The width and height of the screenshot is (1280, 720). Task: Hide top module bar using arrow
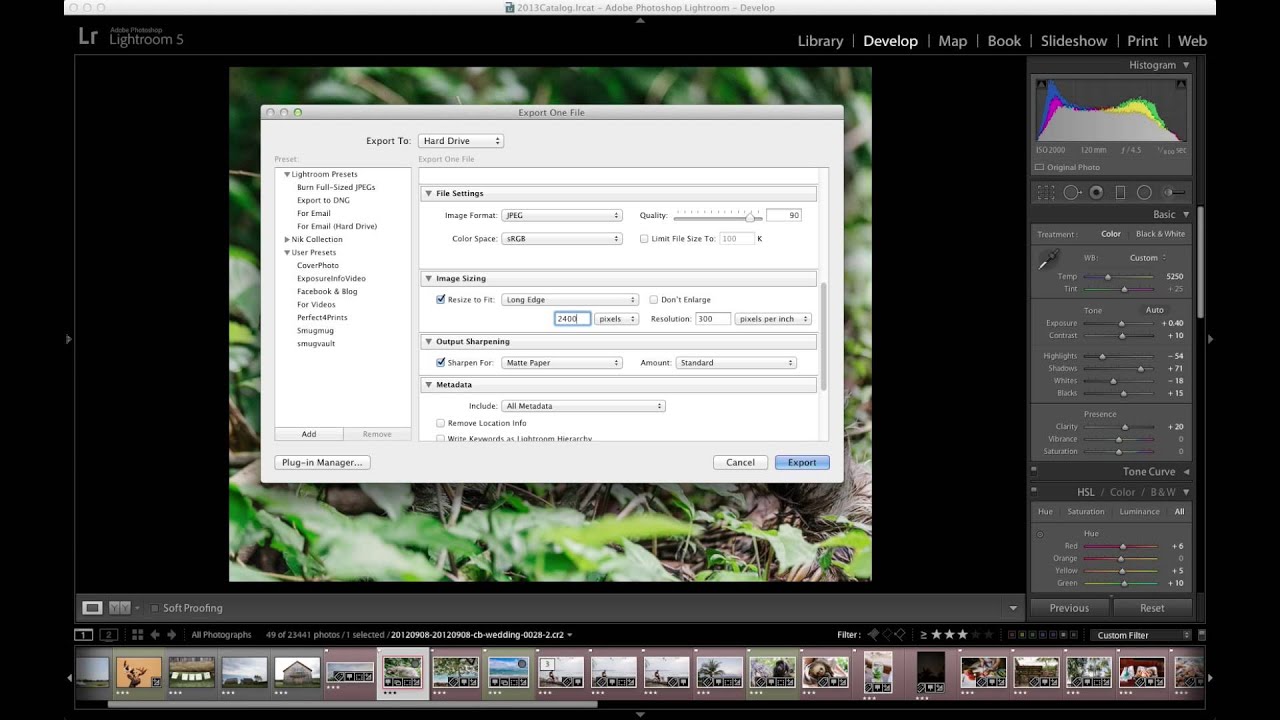(x=640, y=19)
